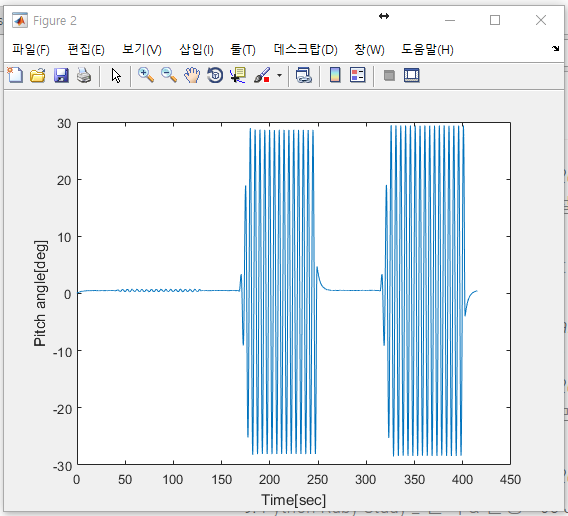Image resolution: width=568 pixels, height=516 pixels.
Task: Click the Link Plot toolbar icon
Action: [x=304, y=75]
